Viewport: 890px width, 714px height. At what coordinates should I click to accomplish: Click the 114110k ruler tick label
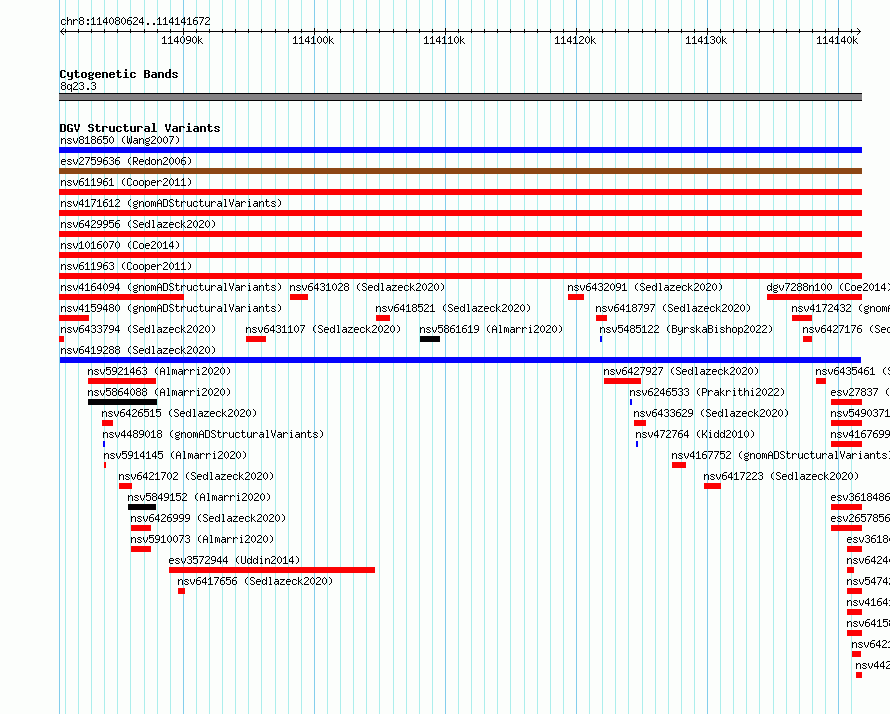tap(444, 40)
